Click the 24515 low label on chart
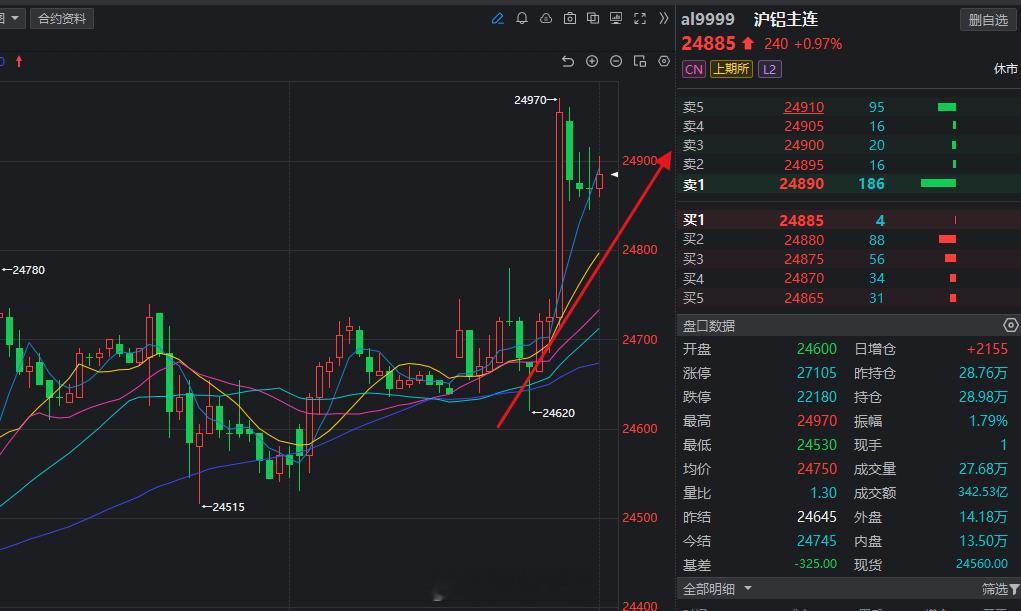Screen dimensions: 1021x611 click(229, 507)
